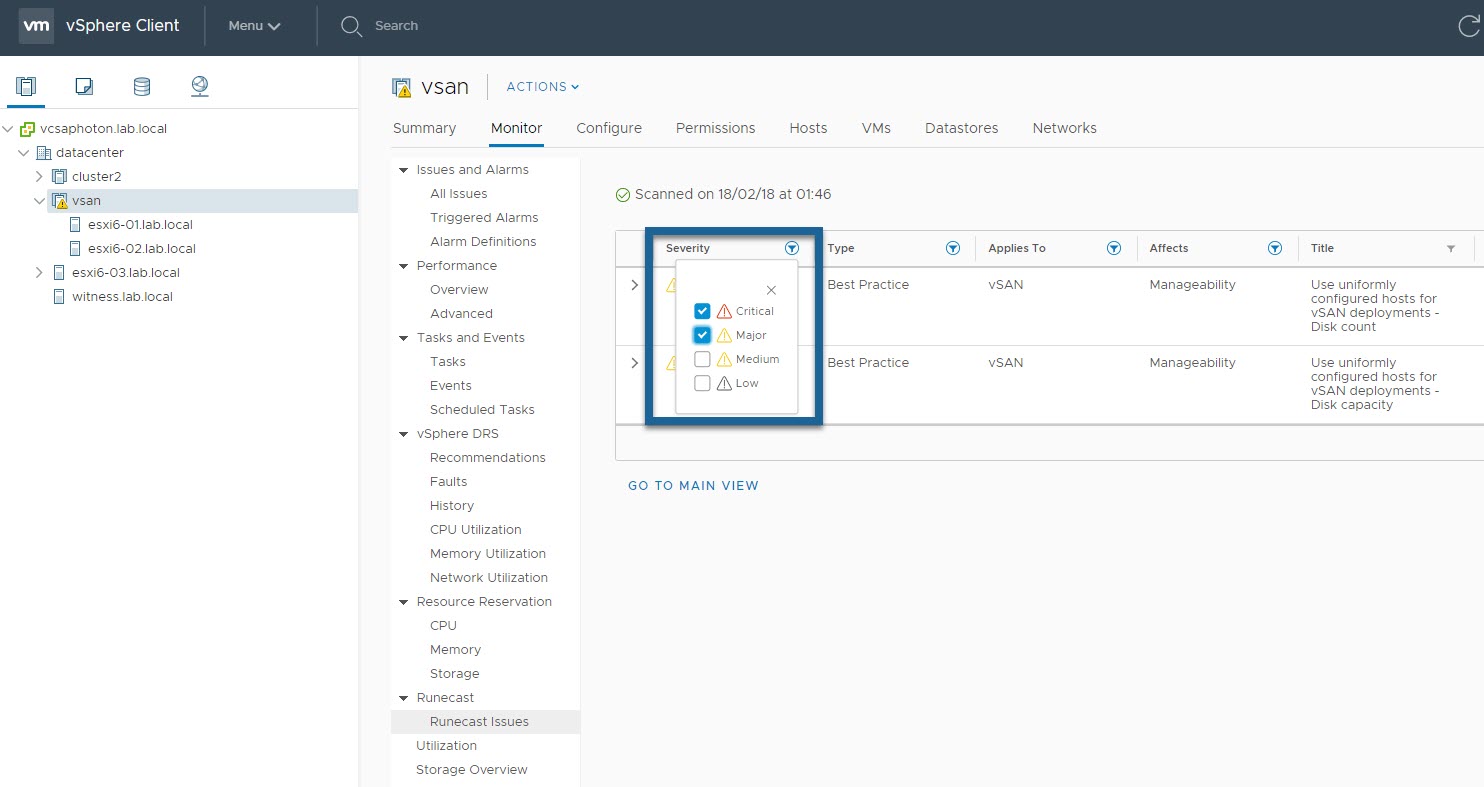Screen dimensions: 1484x787
Task: Click the VMware vm logo icon
Action: 36,26
